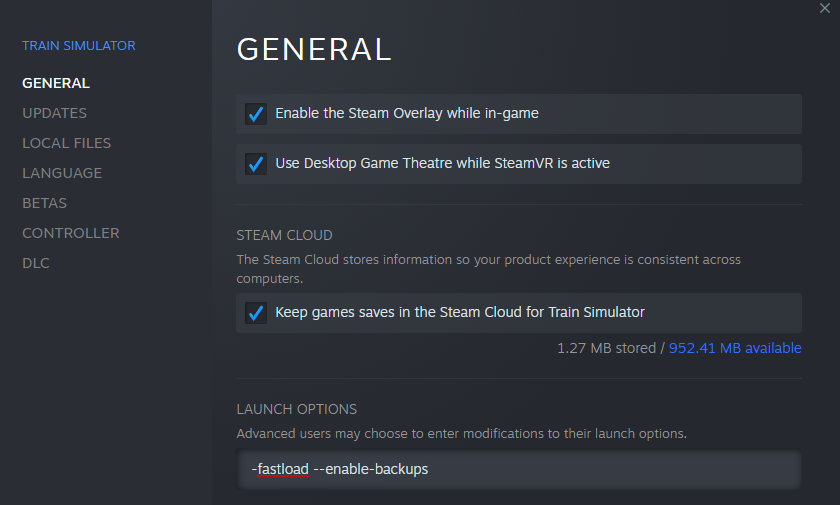This screenshot has width=840, height=505.
Task: Show the DLC section
Action: (x=36, y=263)
